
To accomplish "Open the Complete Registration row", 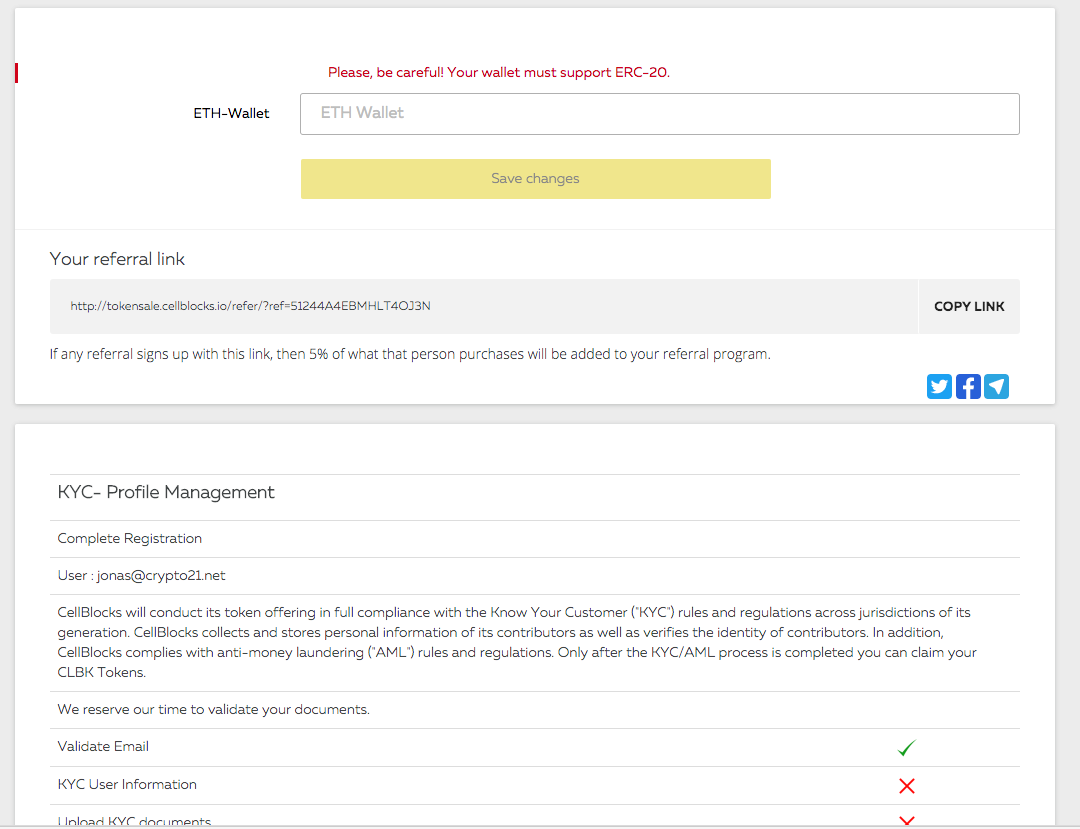I will 130,539.
